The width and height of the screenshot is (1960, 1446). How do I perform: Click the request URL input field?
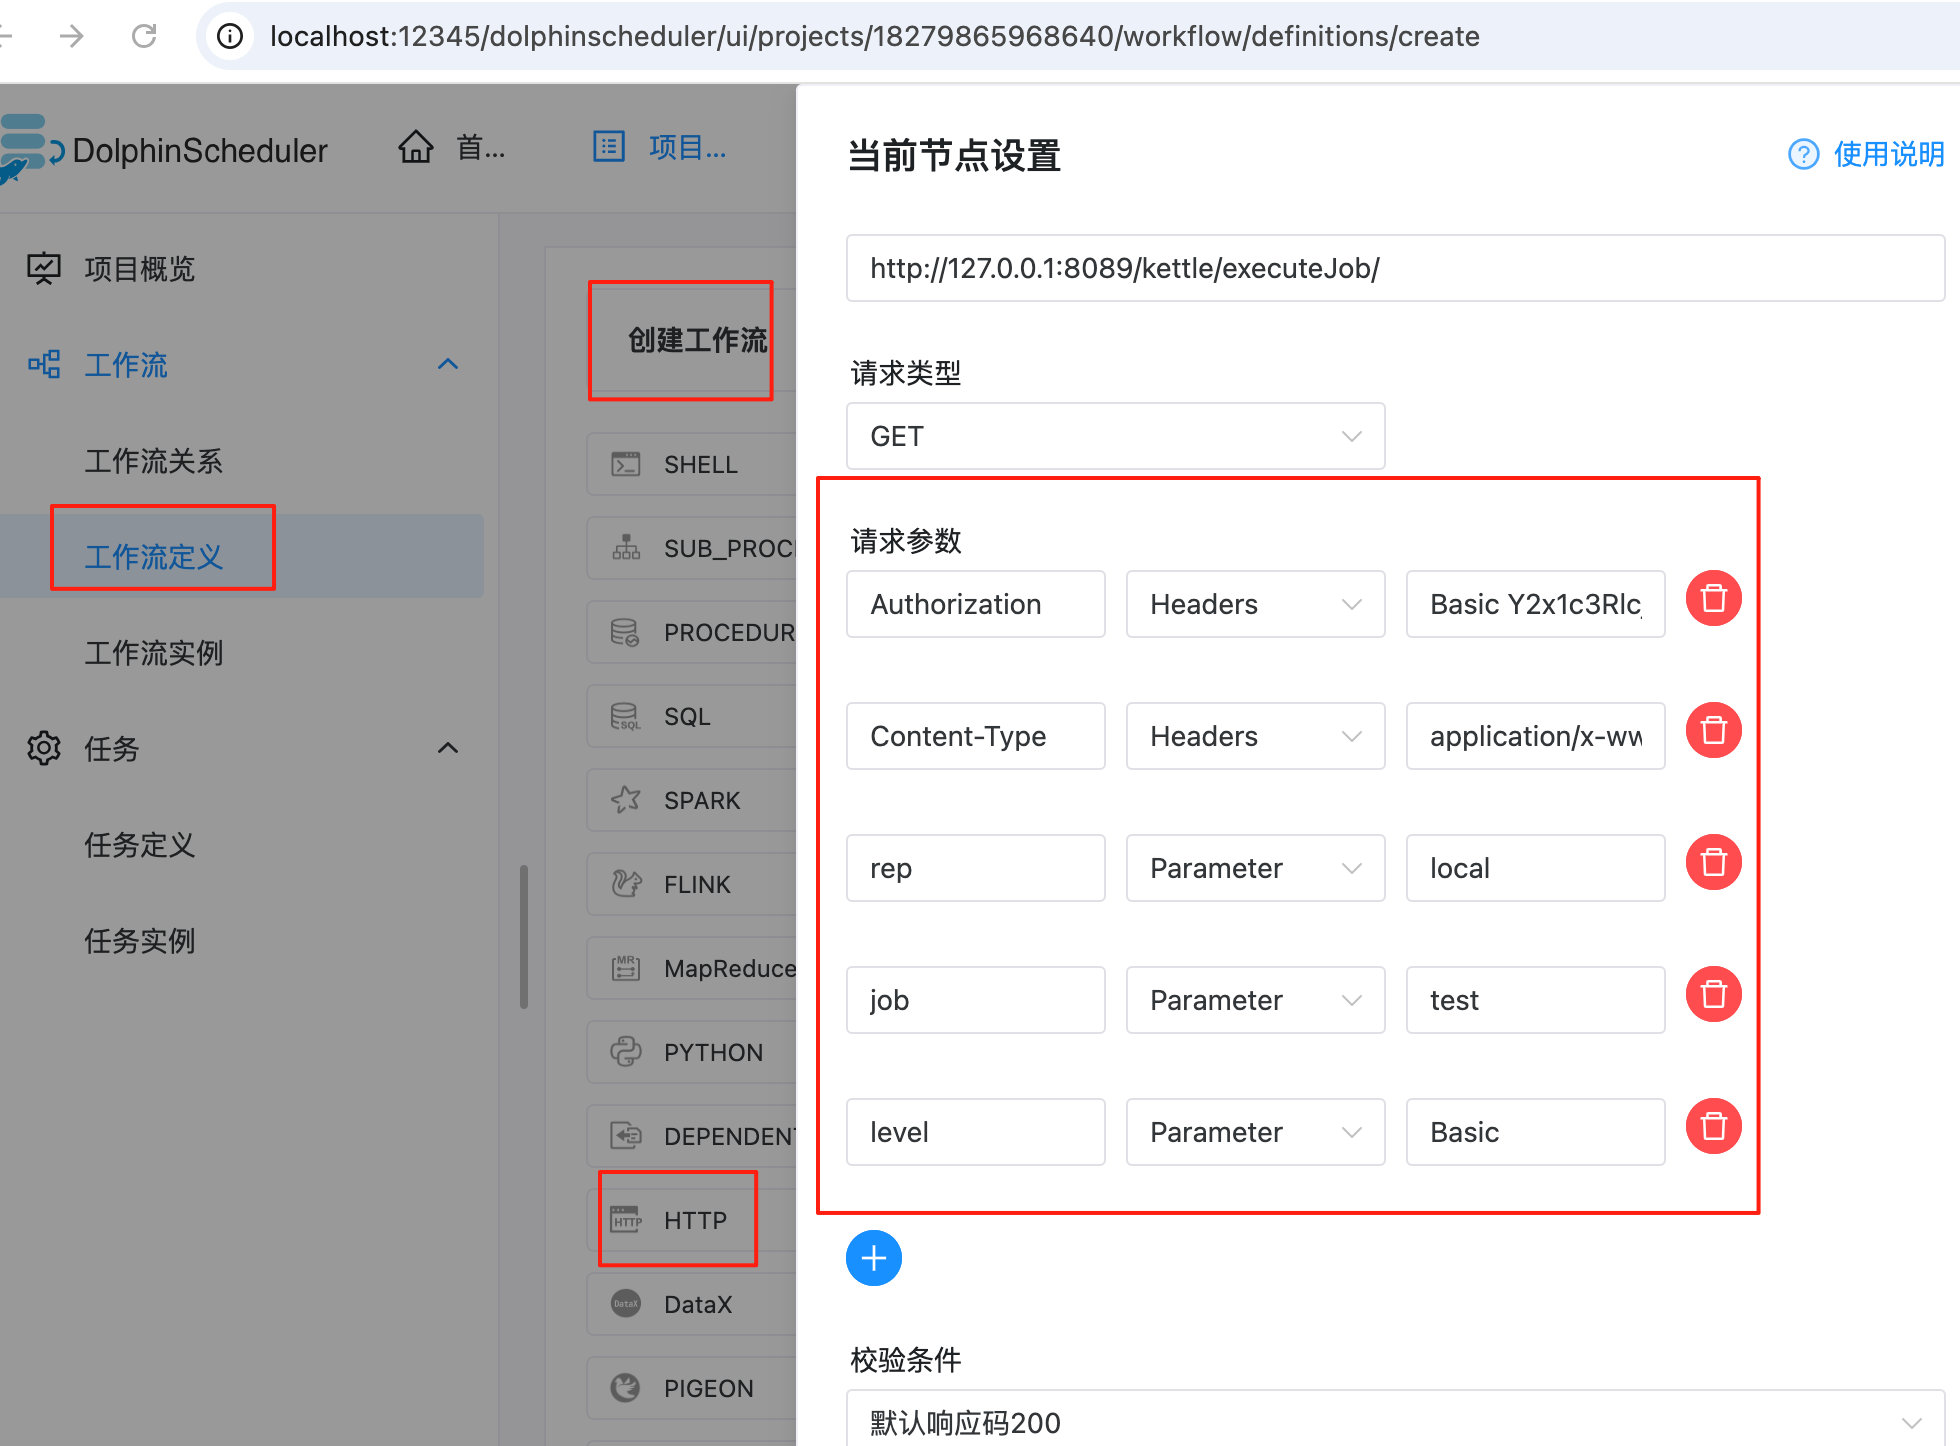click(1394, 268)
